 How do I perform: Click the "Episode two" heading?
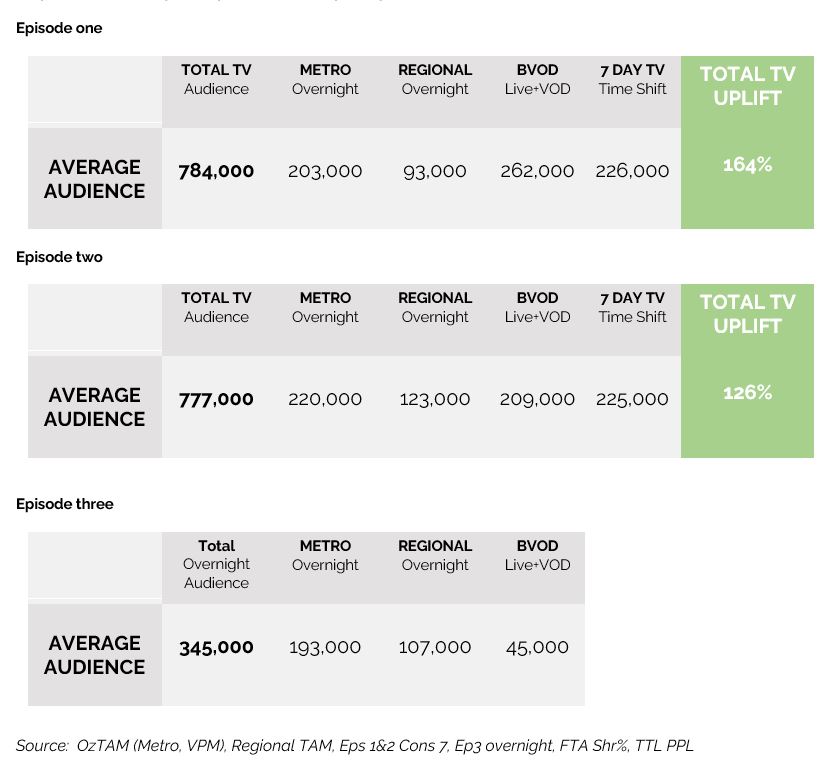pyautogui.click(x=59, y=257)
